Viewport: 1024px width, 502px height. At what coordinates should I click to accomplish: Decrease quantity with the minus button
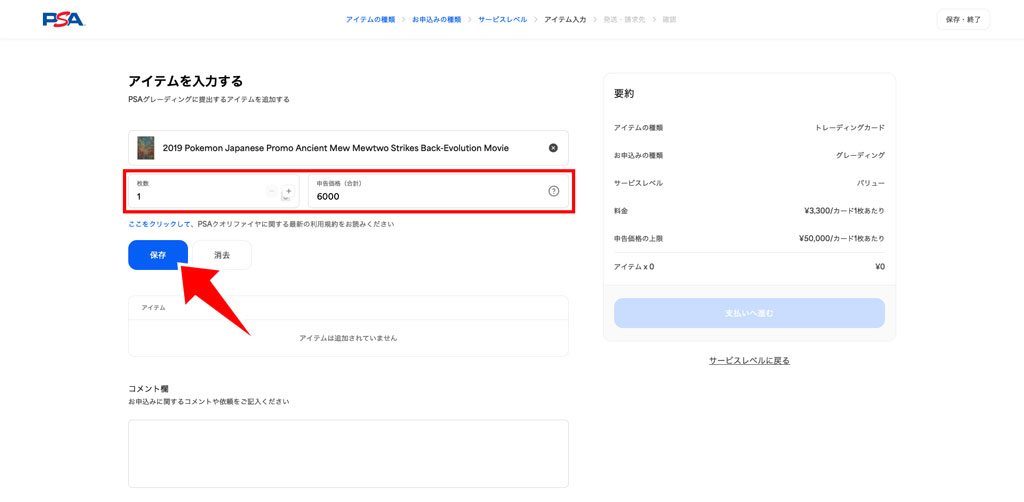272,191
